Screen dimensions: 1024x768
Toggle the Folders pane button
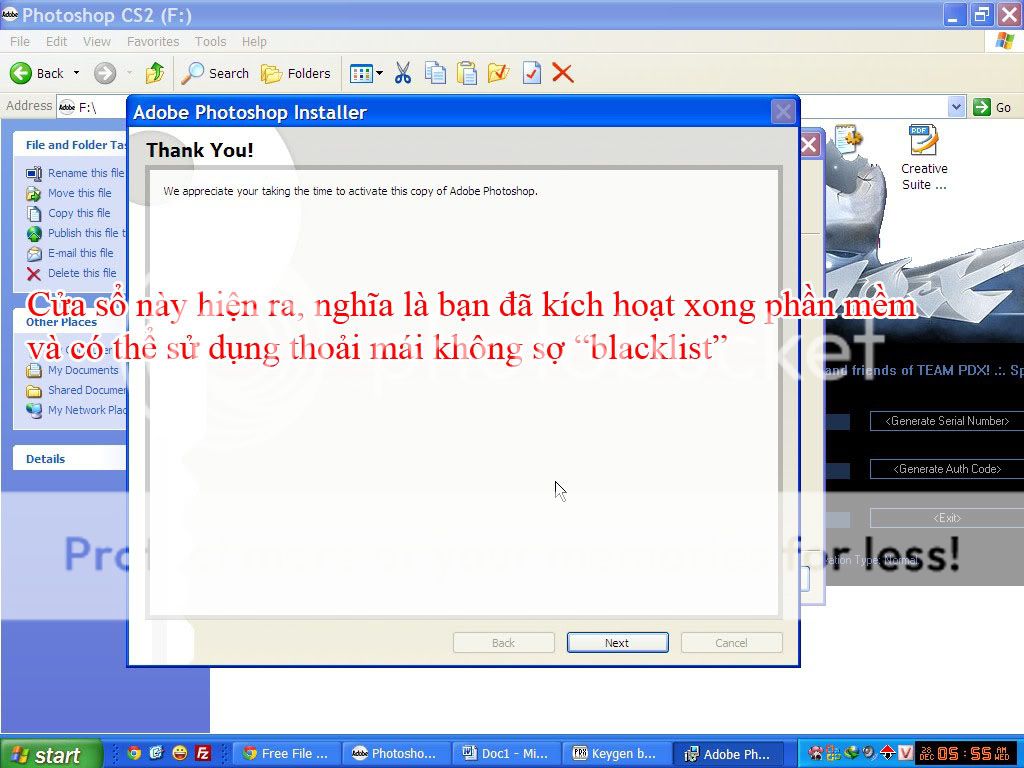(296, 73)
